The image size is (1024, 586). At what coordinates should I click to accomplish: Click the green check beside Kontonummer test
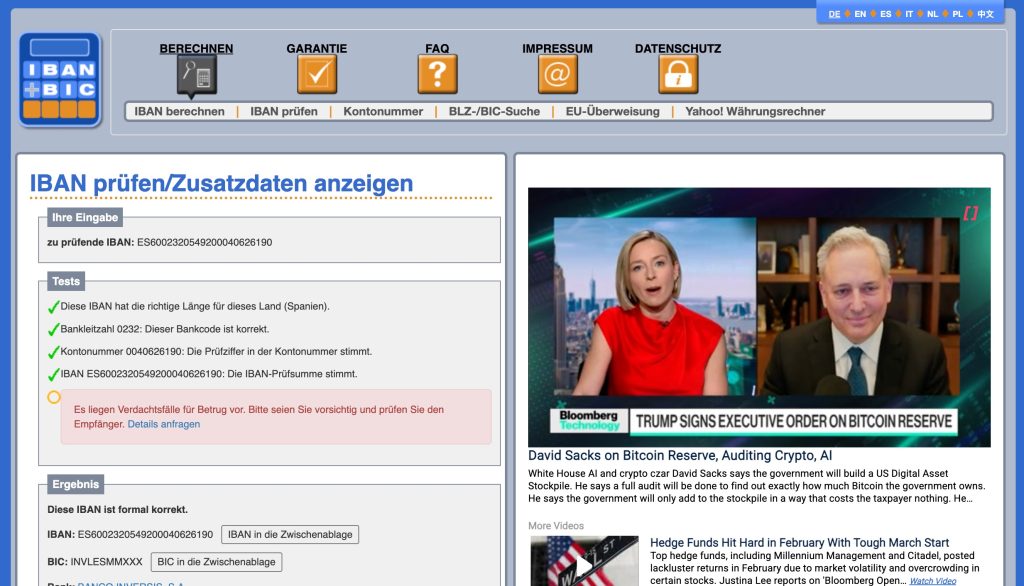tap(54, 352)
